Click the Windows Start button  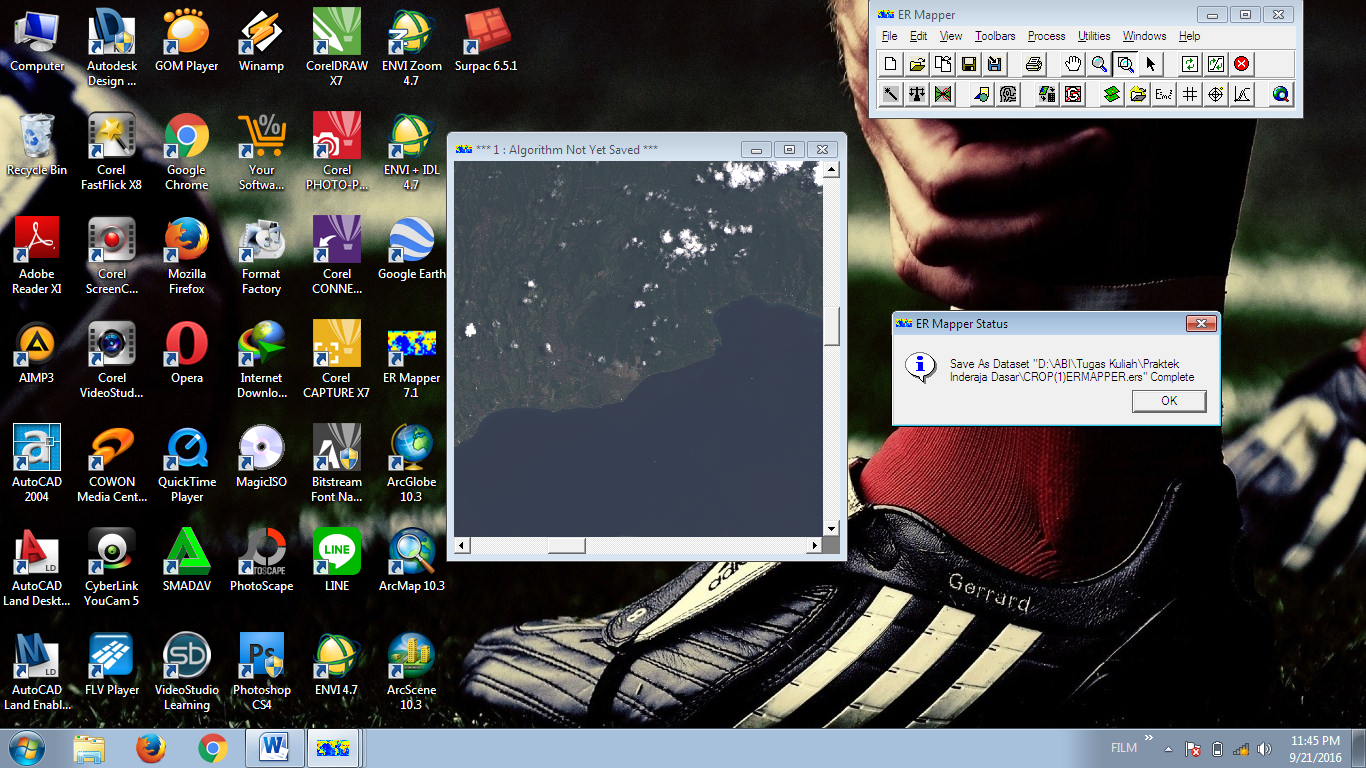[x=26, y=747]
